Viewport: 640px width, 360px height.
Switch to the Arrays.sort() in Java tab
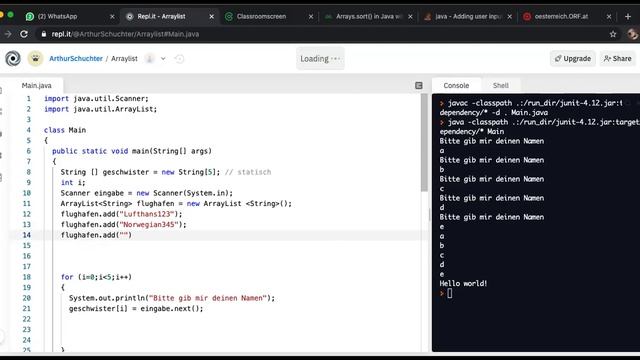369,16
